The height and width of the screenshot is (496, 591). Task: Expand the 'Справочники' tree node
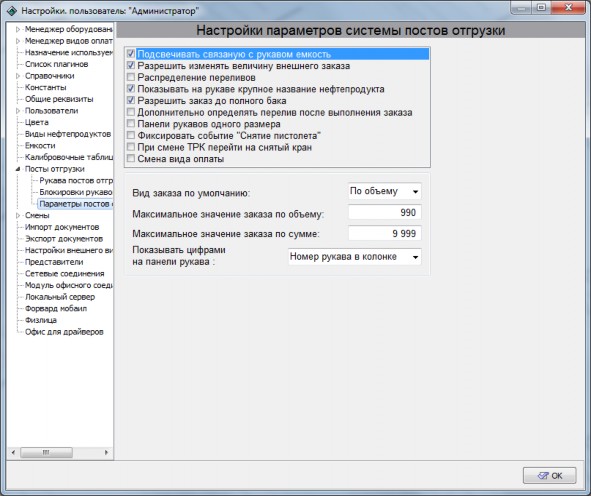(x=18, y=76)
